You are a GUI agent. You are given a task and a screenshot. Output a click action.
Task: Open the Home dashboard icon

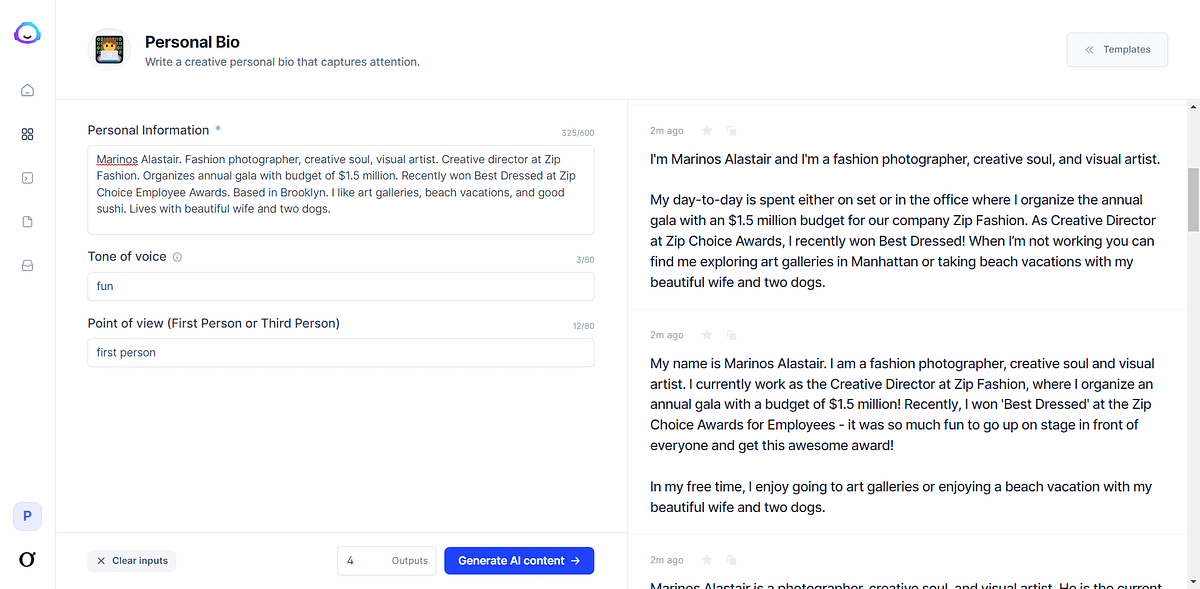pos(28,91)
